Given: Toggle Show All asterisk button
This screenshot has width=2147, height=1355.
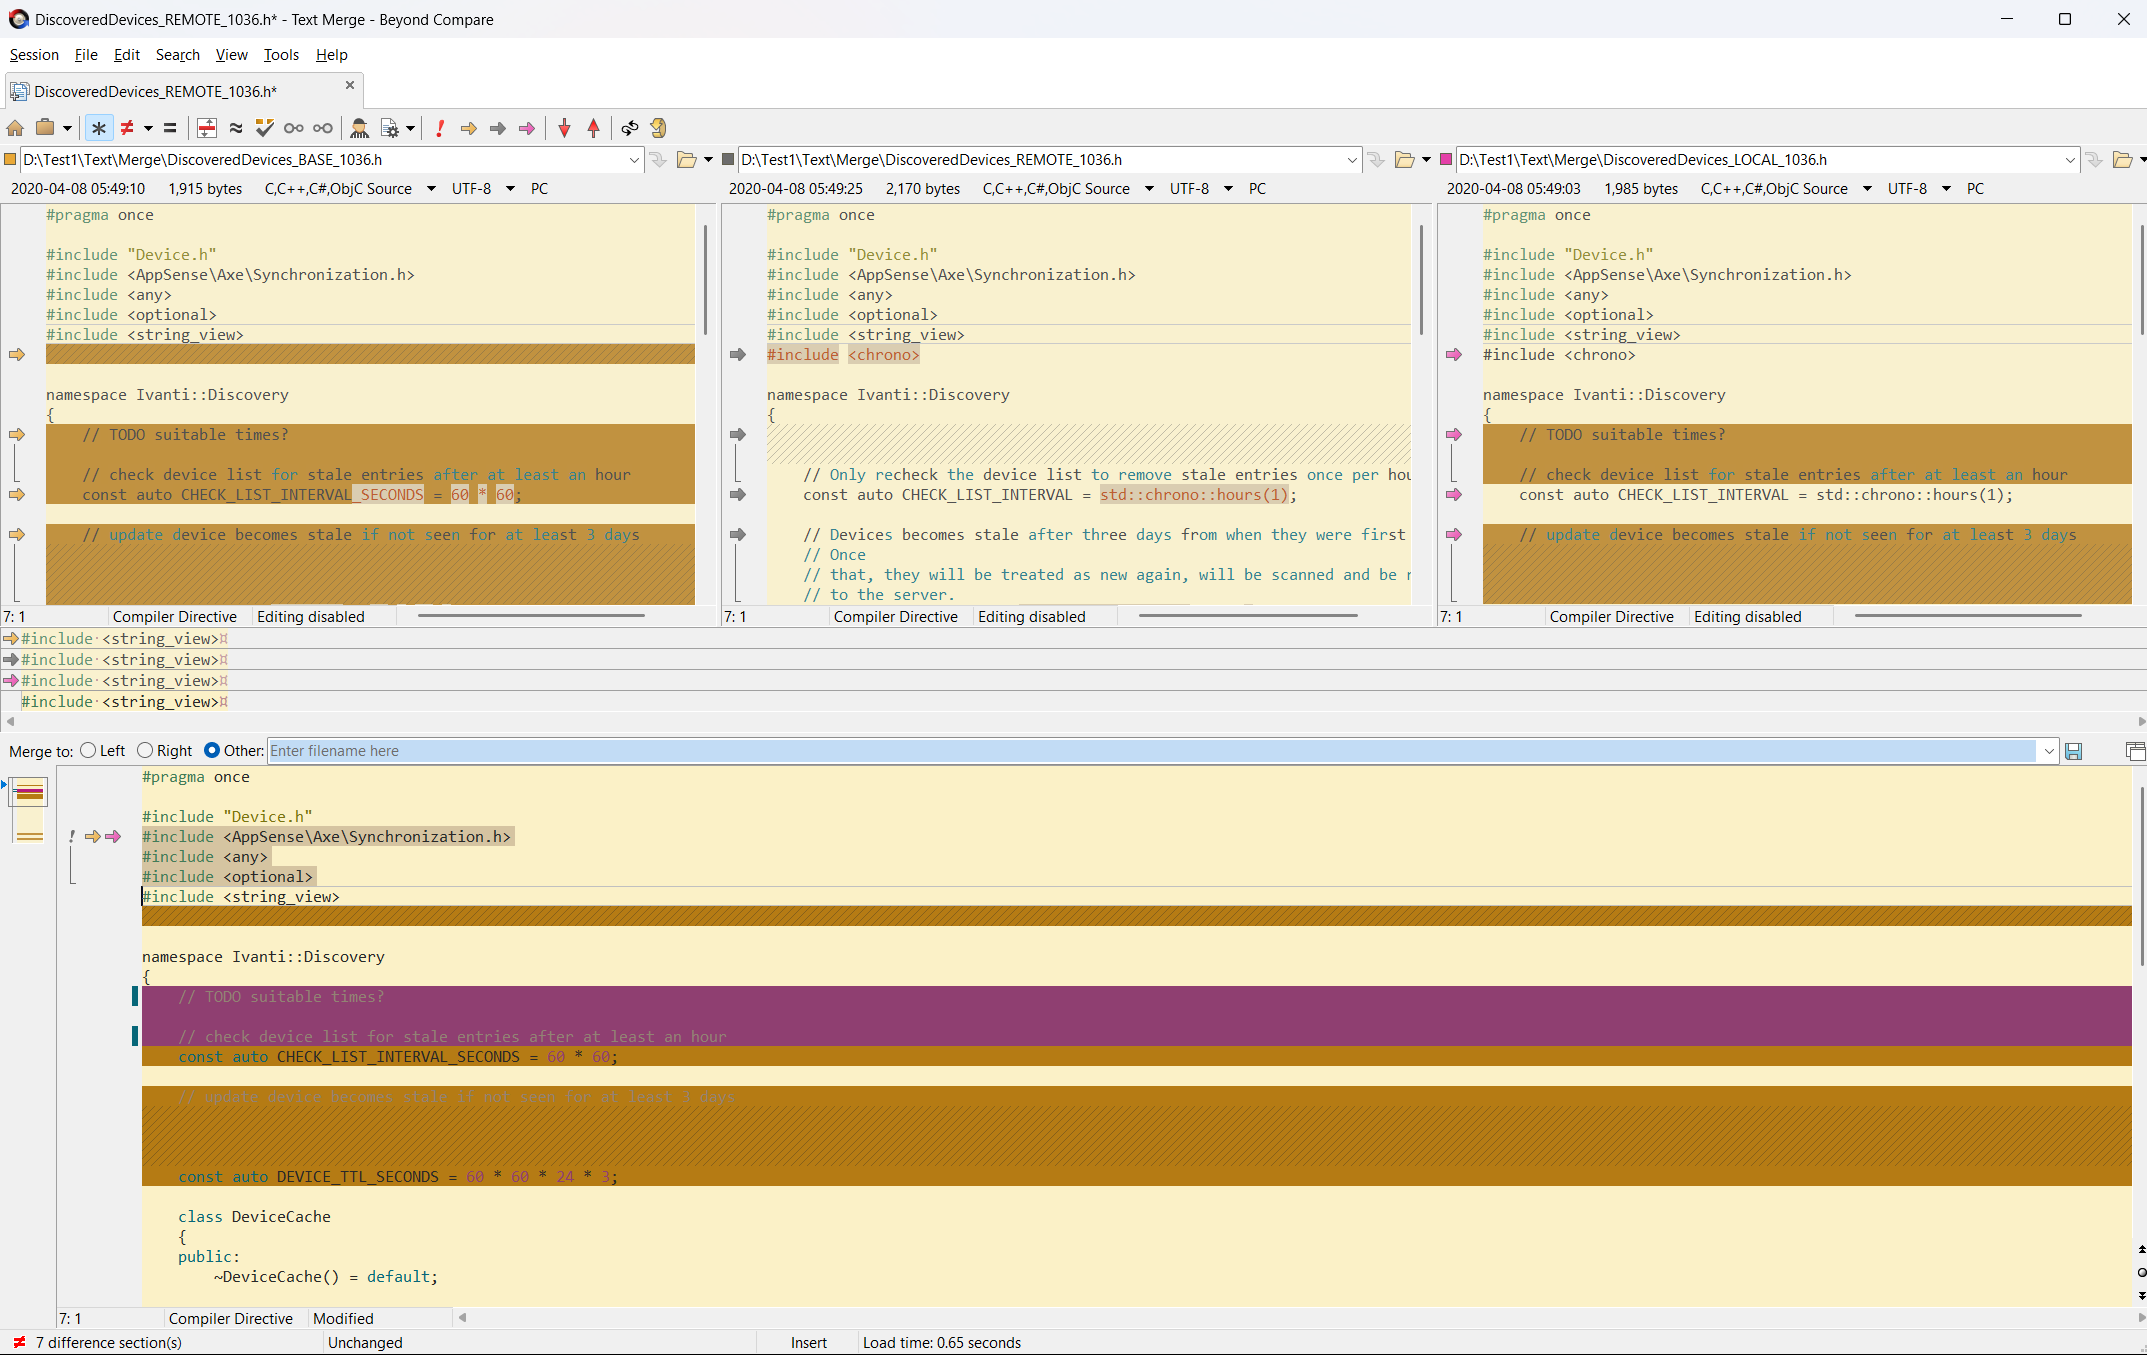Looking at the screenshot, I should point(98,128).
